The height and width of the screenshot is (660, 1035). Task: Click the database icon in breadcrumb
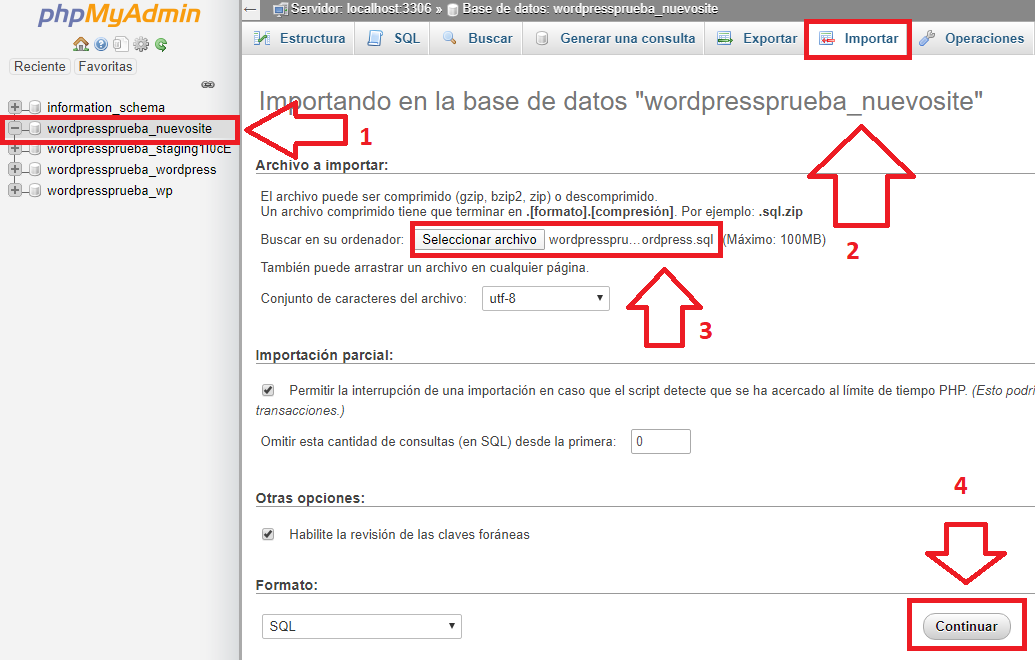[453, 10]
